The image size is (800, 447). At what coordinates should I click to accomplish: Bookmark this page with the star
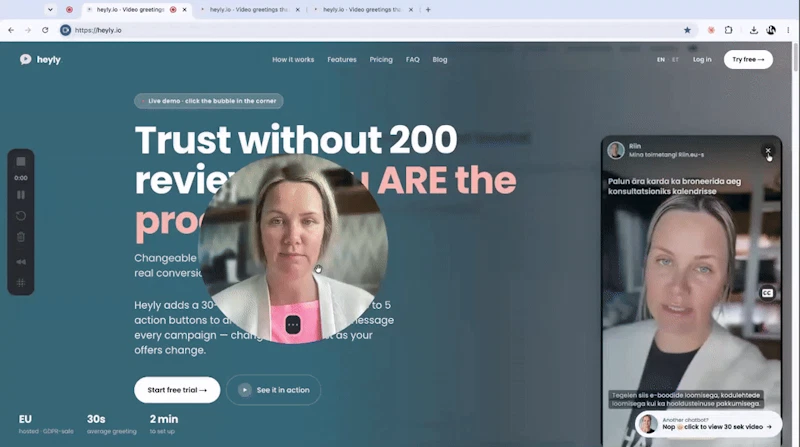click(x=687, y=30)
